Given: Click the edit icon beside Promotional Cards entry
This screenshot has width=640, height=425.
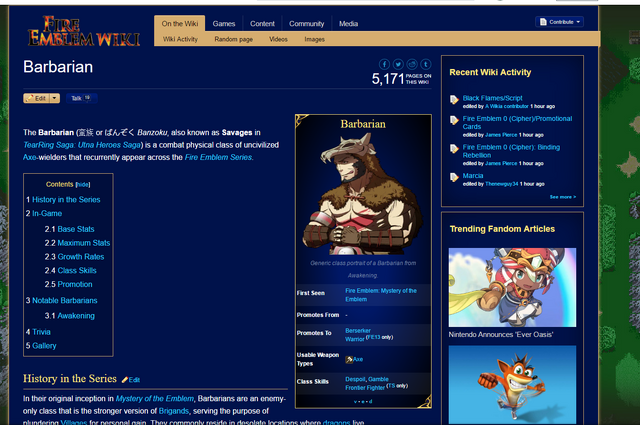Looking at the screenshot, I should point(454,120).
